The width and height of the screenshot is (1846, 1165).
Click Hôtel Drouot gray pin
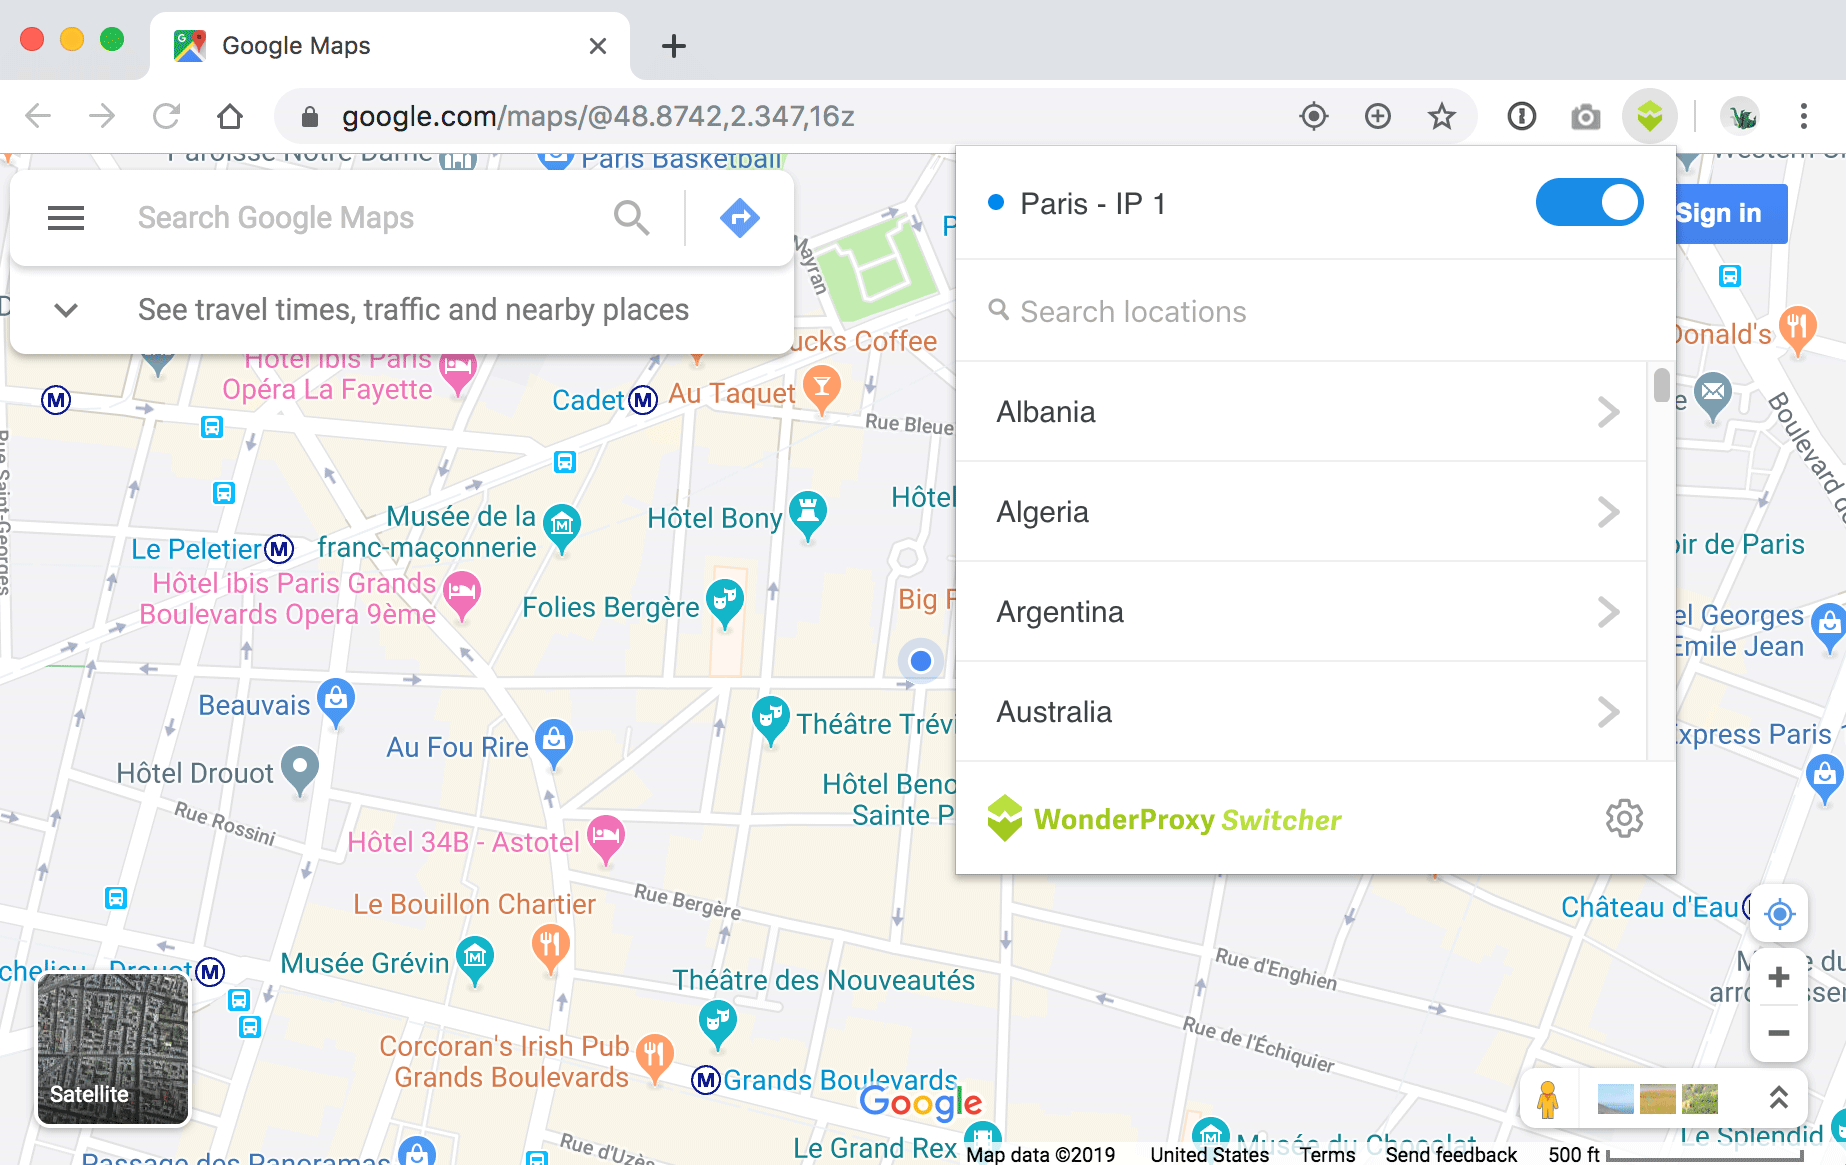pos(299,770)
